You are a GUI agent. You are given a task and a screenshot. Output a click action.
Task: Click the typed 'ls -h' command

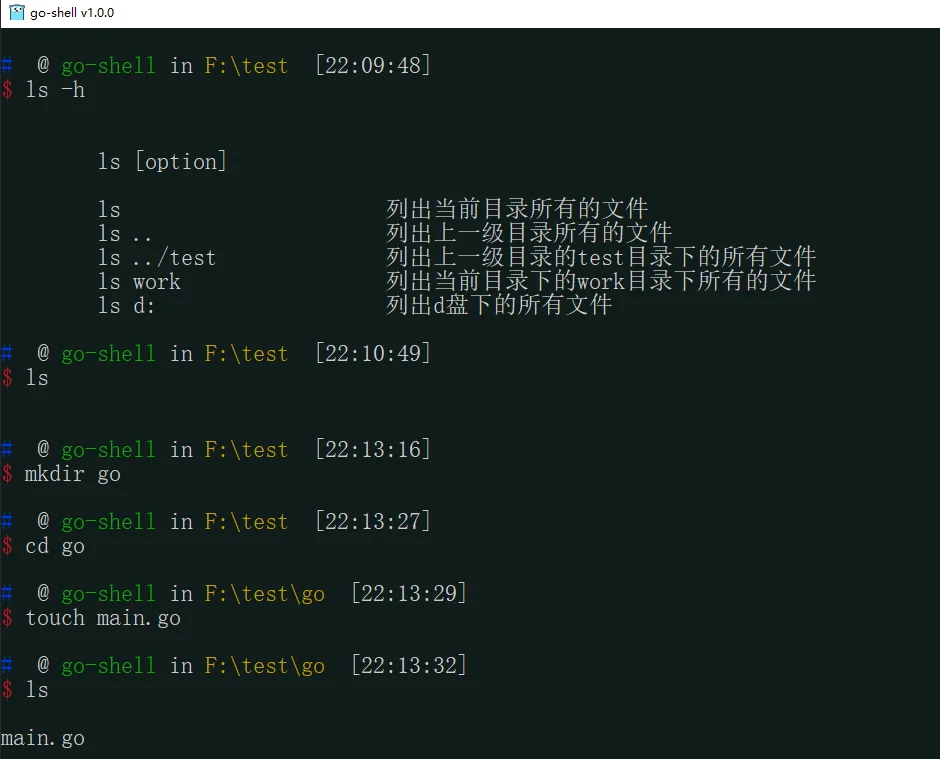coord(55,90)
